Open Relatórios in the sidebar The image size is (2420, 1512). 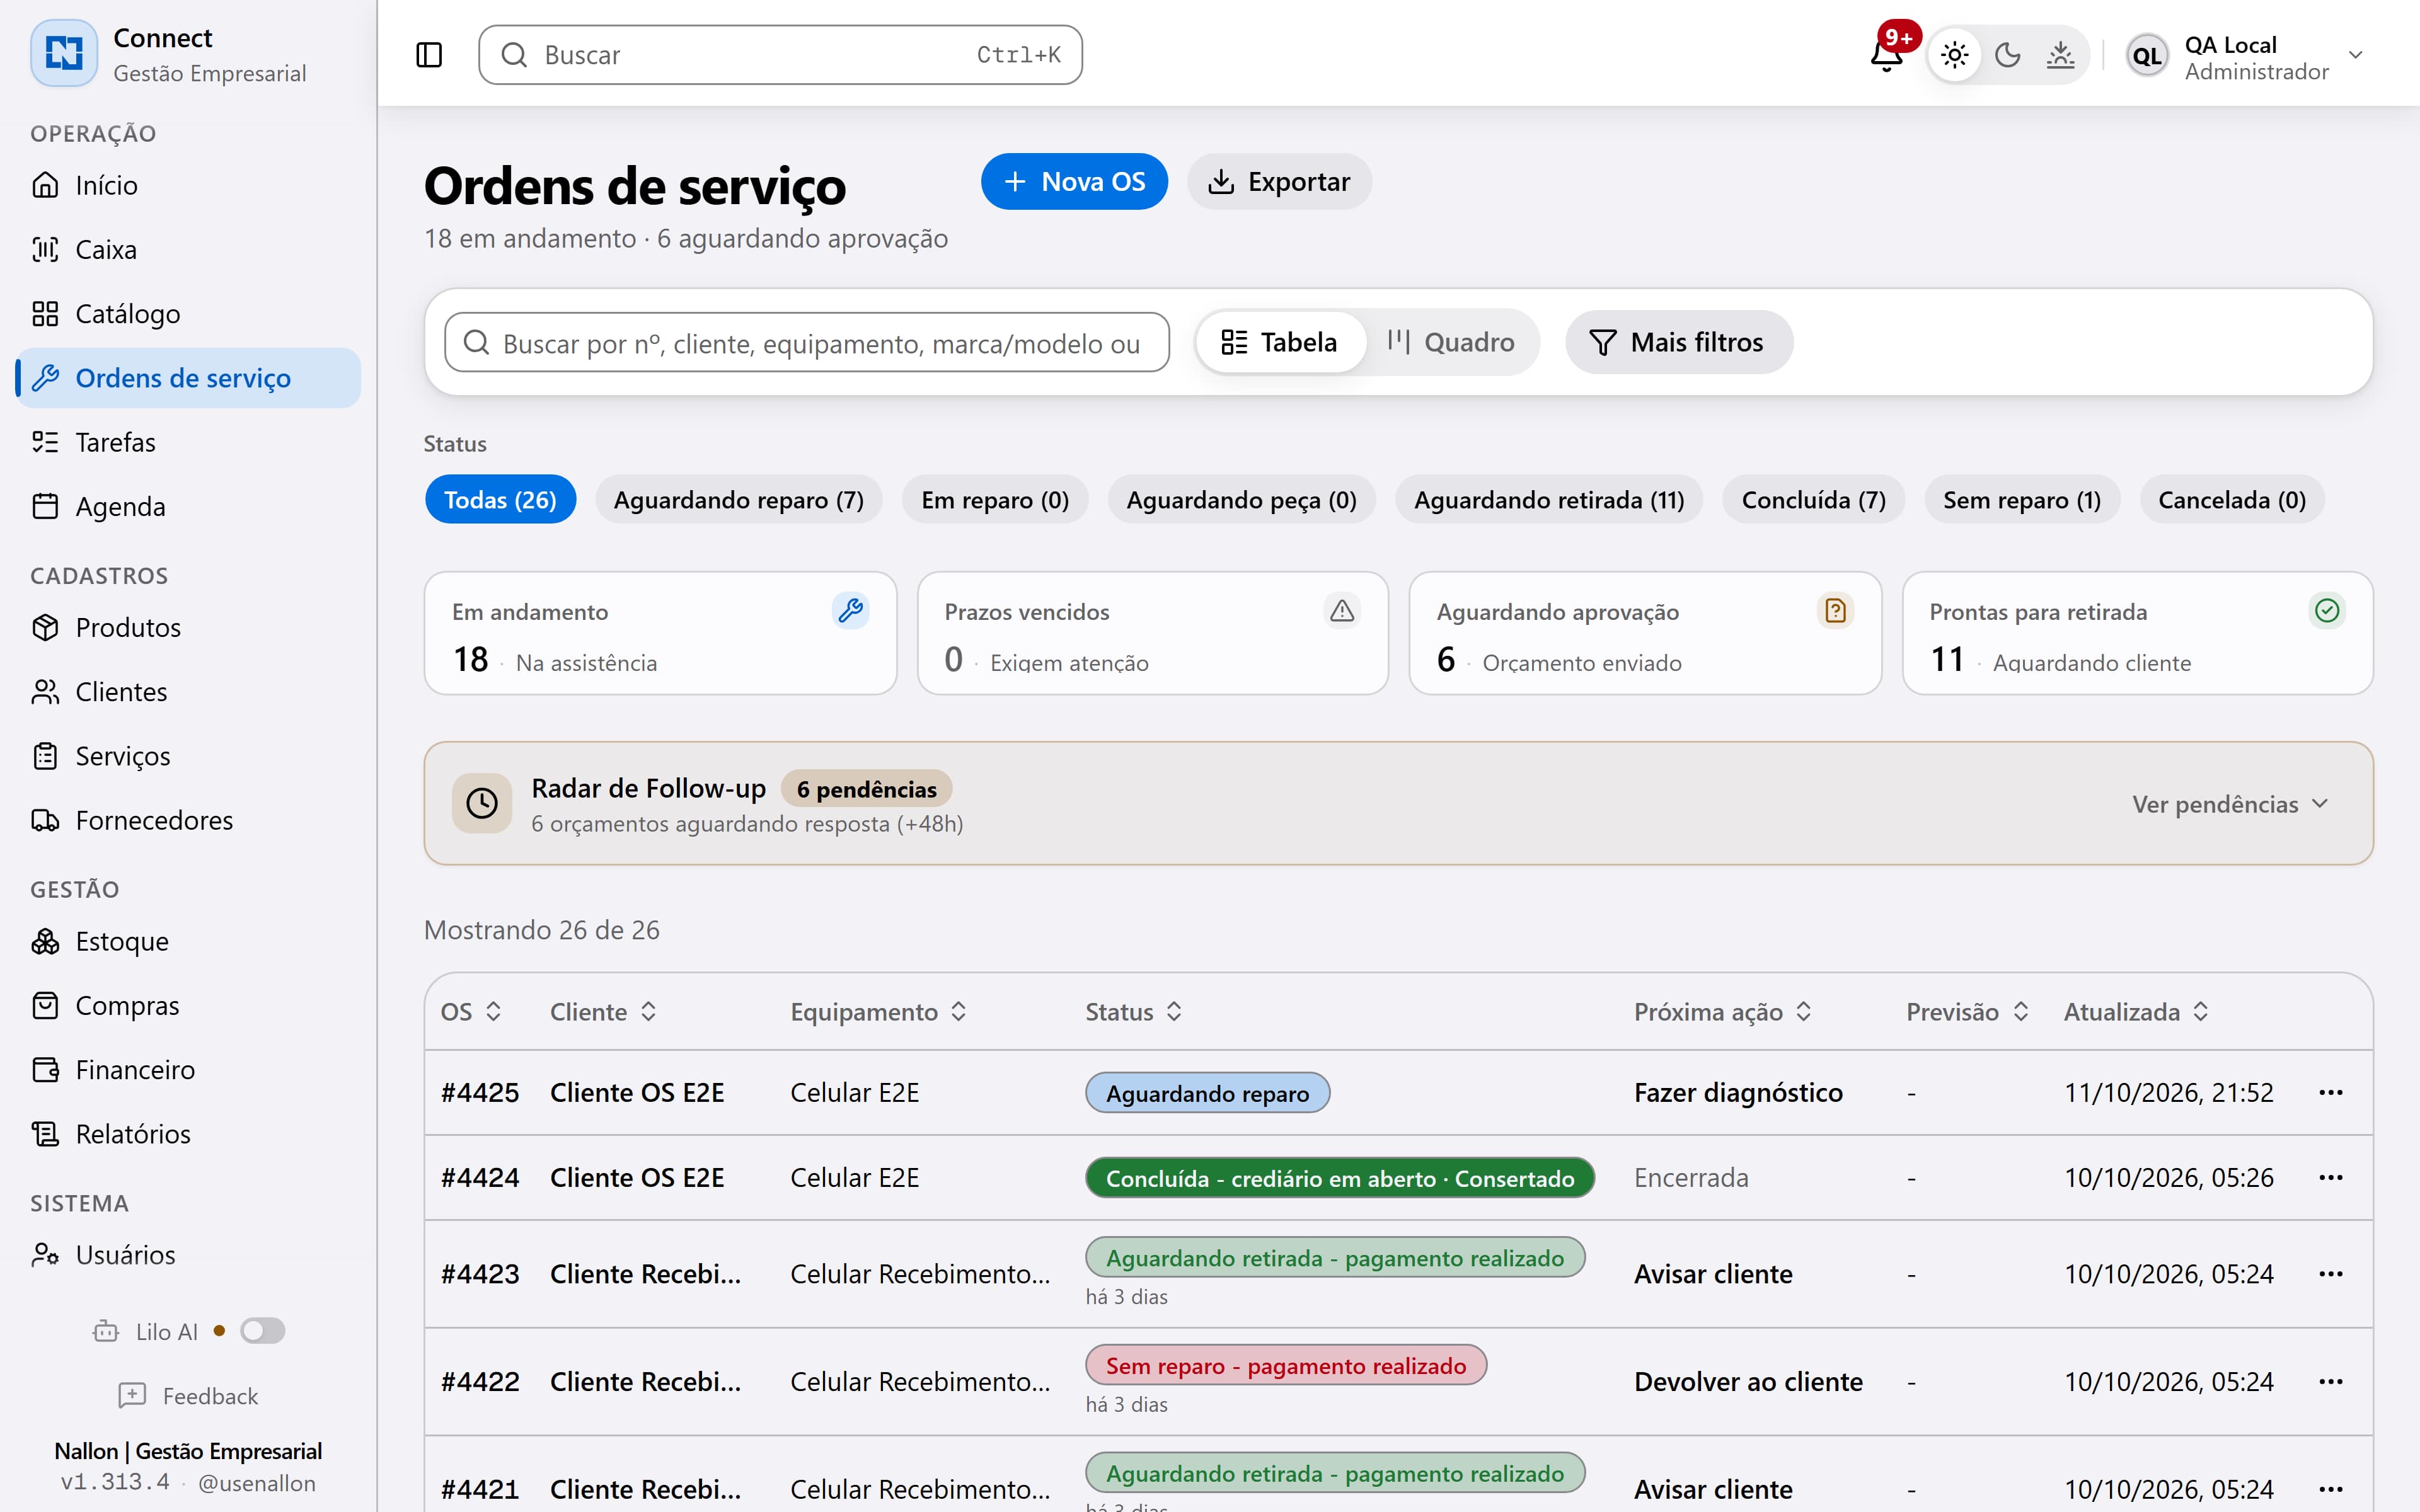[x=188, y=1134]
